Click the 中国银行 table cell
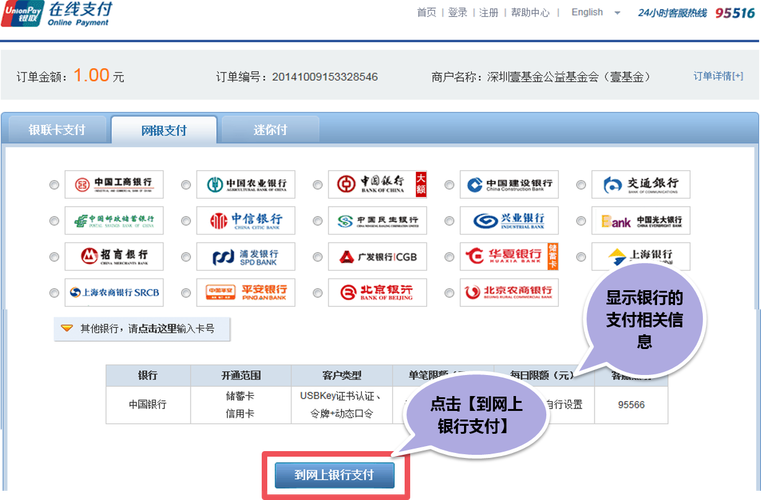761x500 pixels. [x=148, y=405]
